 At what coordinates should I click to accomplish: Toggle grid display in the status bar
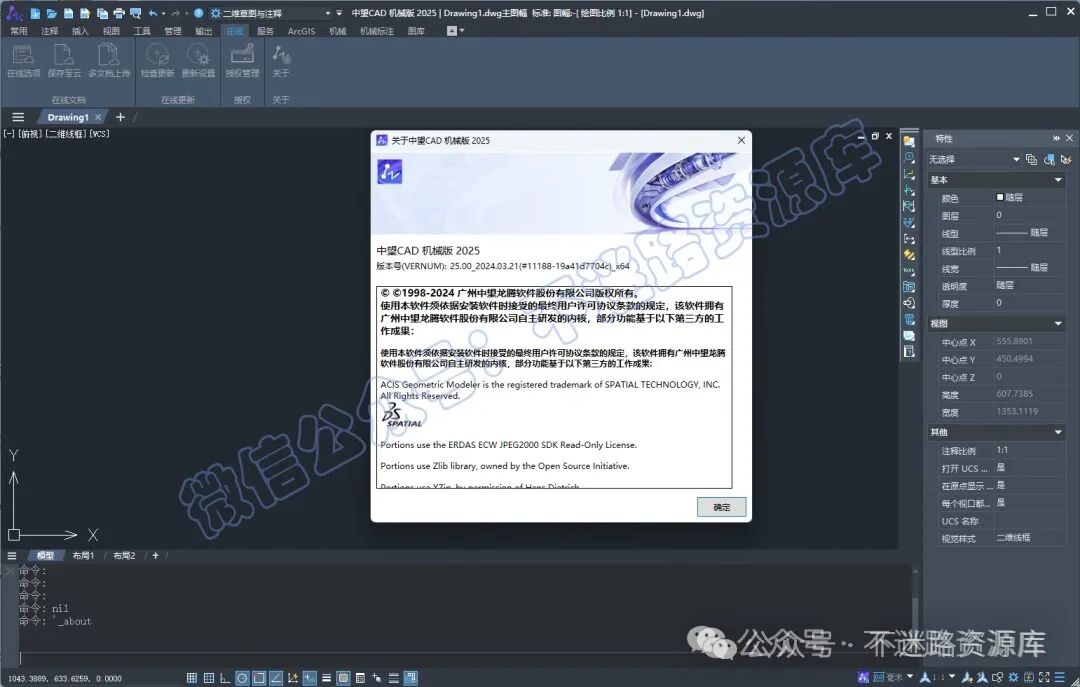pyautogui.click(x=191, y=678)
